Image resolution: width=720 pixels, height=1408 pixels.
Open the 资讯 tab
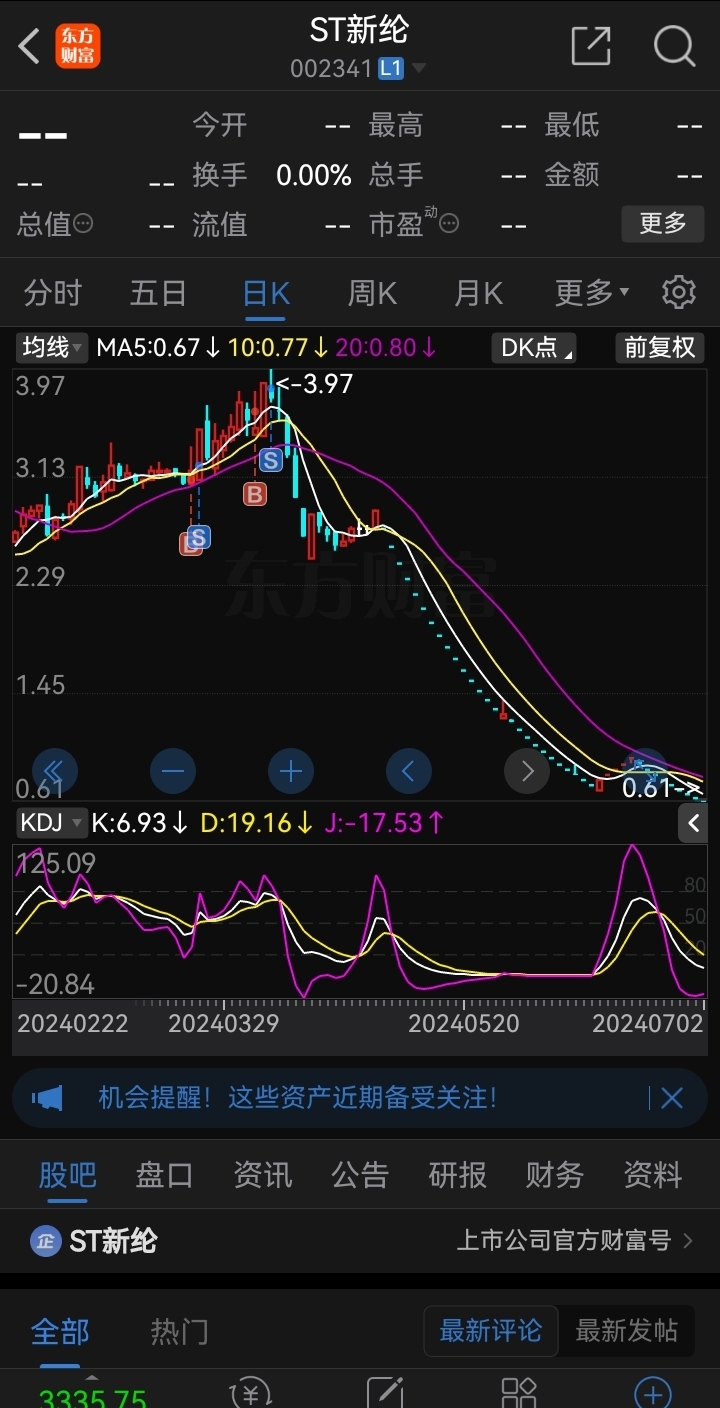(262, 1174)
